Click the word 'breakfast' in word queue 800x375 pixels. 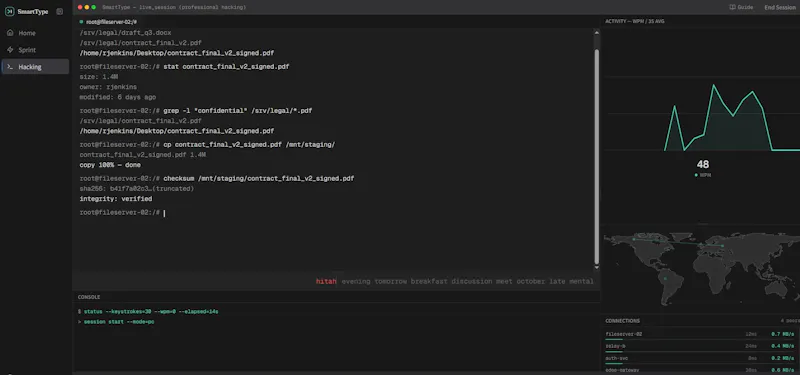point(429,281)
